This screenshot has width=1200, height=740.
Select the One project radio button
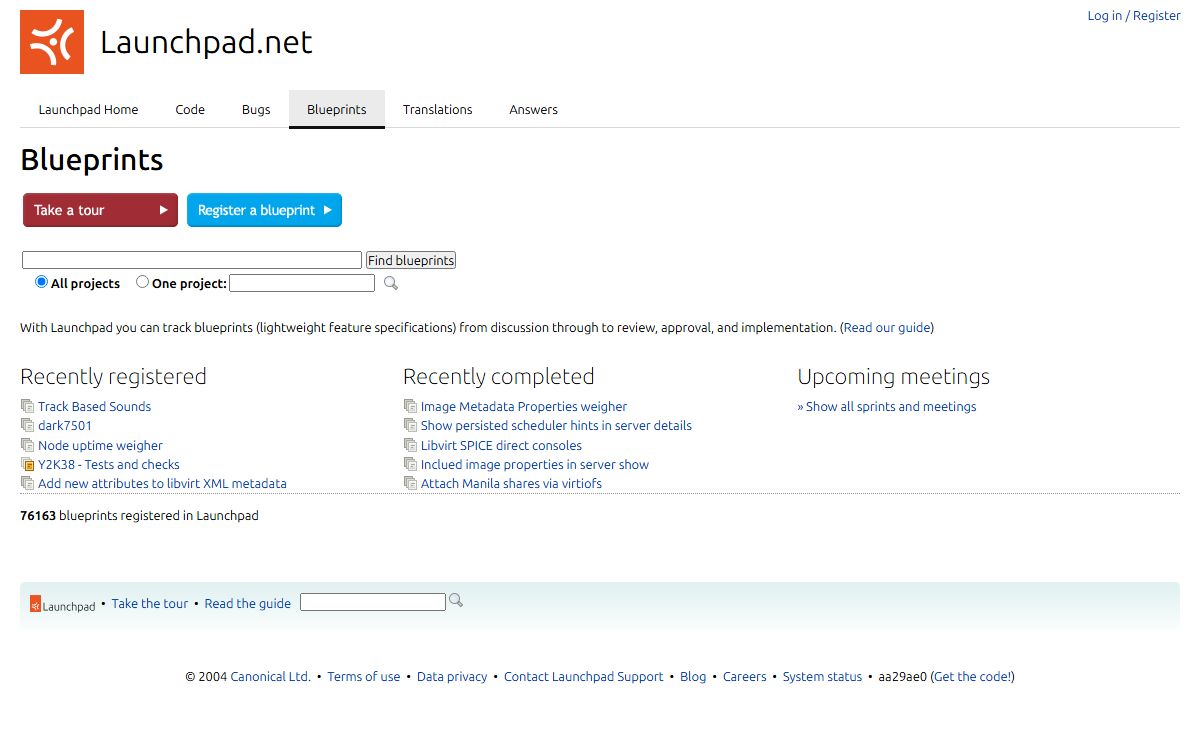pyautogui.click(x=142, y=282)
